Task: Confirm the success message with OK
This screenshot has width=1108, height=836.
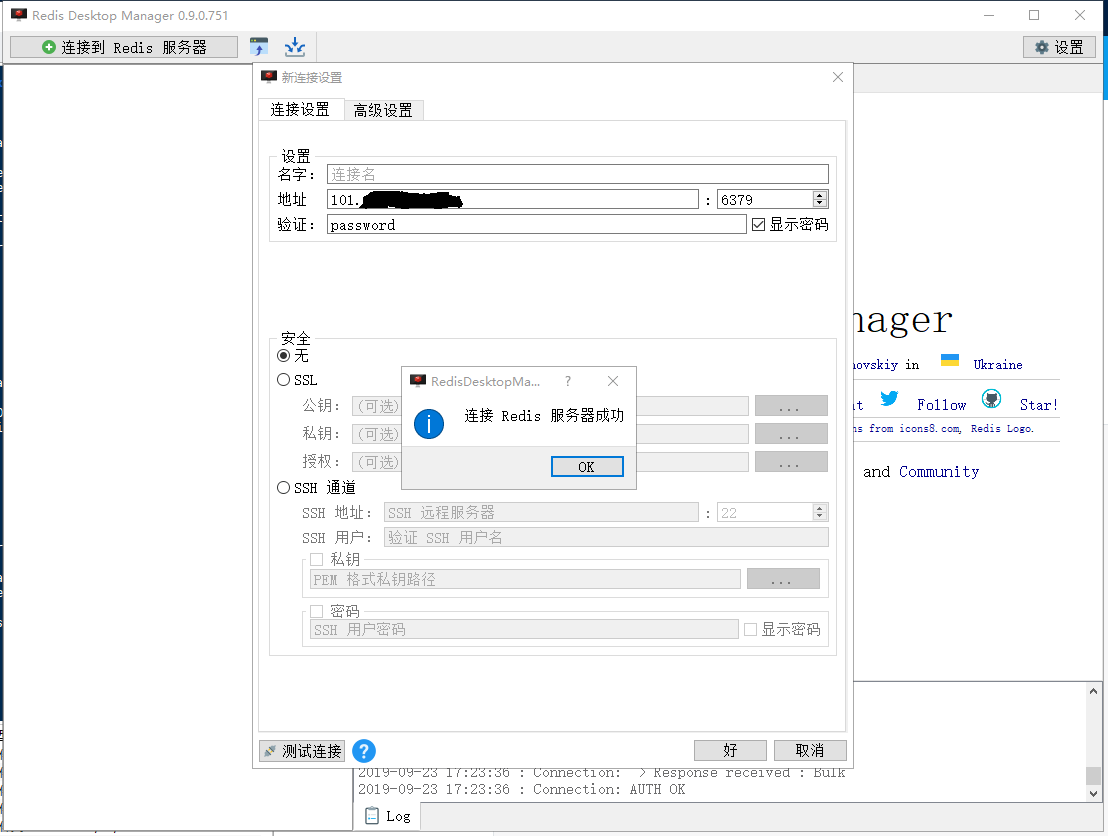Action: pyautogui.click(x=587, y=466)
